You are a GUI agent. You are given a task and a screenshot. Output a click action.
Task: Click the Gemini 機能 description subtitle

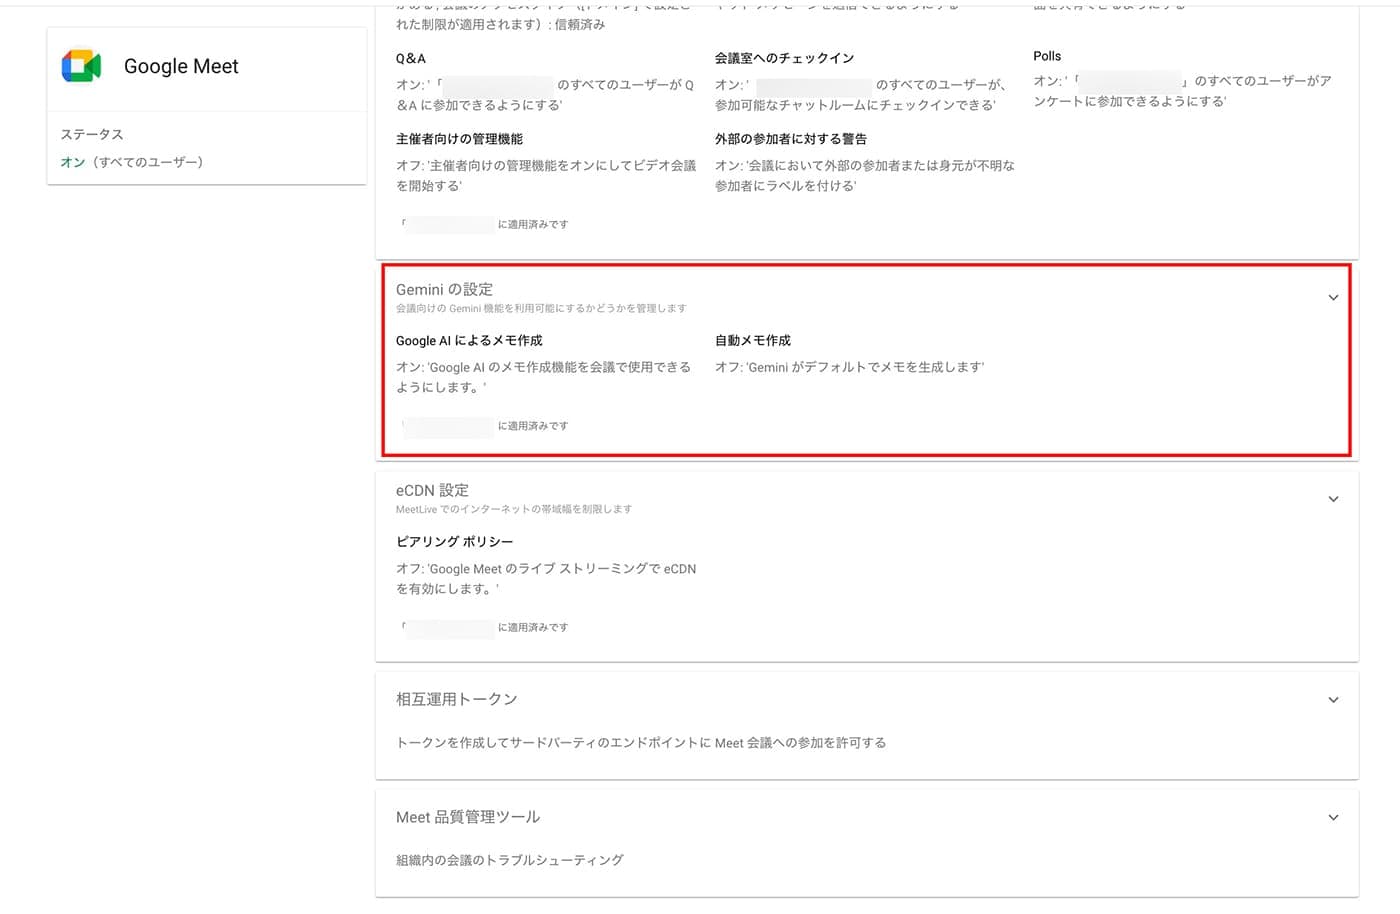tap(541, 308)
